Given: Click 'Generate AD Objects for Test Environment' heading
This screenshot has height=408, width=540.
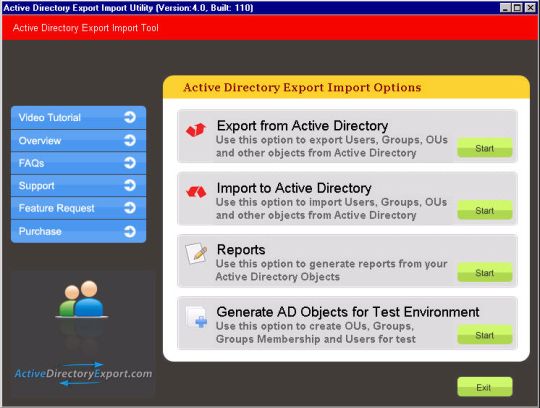Looking at the screenshot, I should tap(348, 312).
